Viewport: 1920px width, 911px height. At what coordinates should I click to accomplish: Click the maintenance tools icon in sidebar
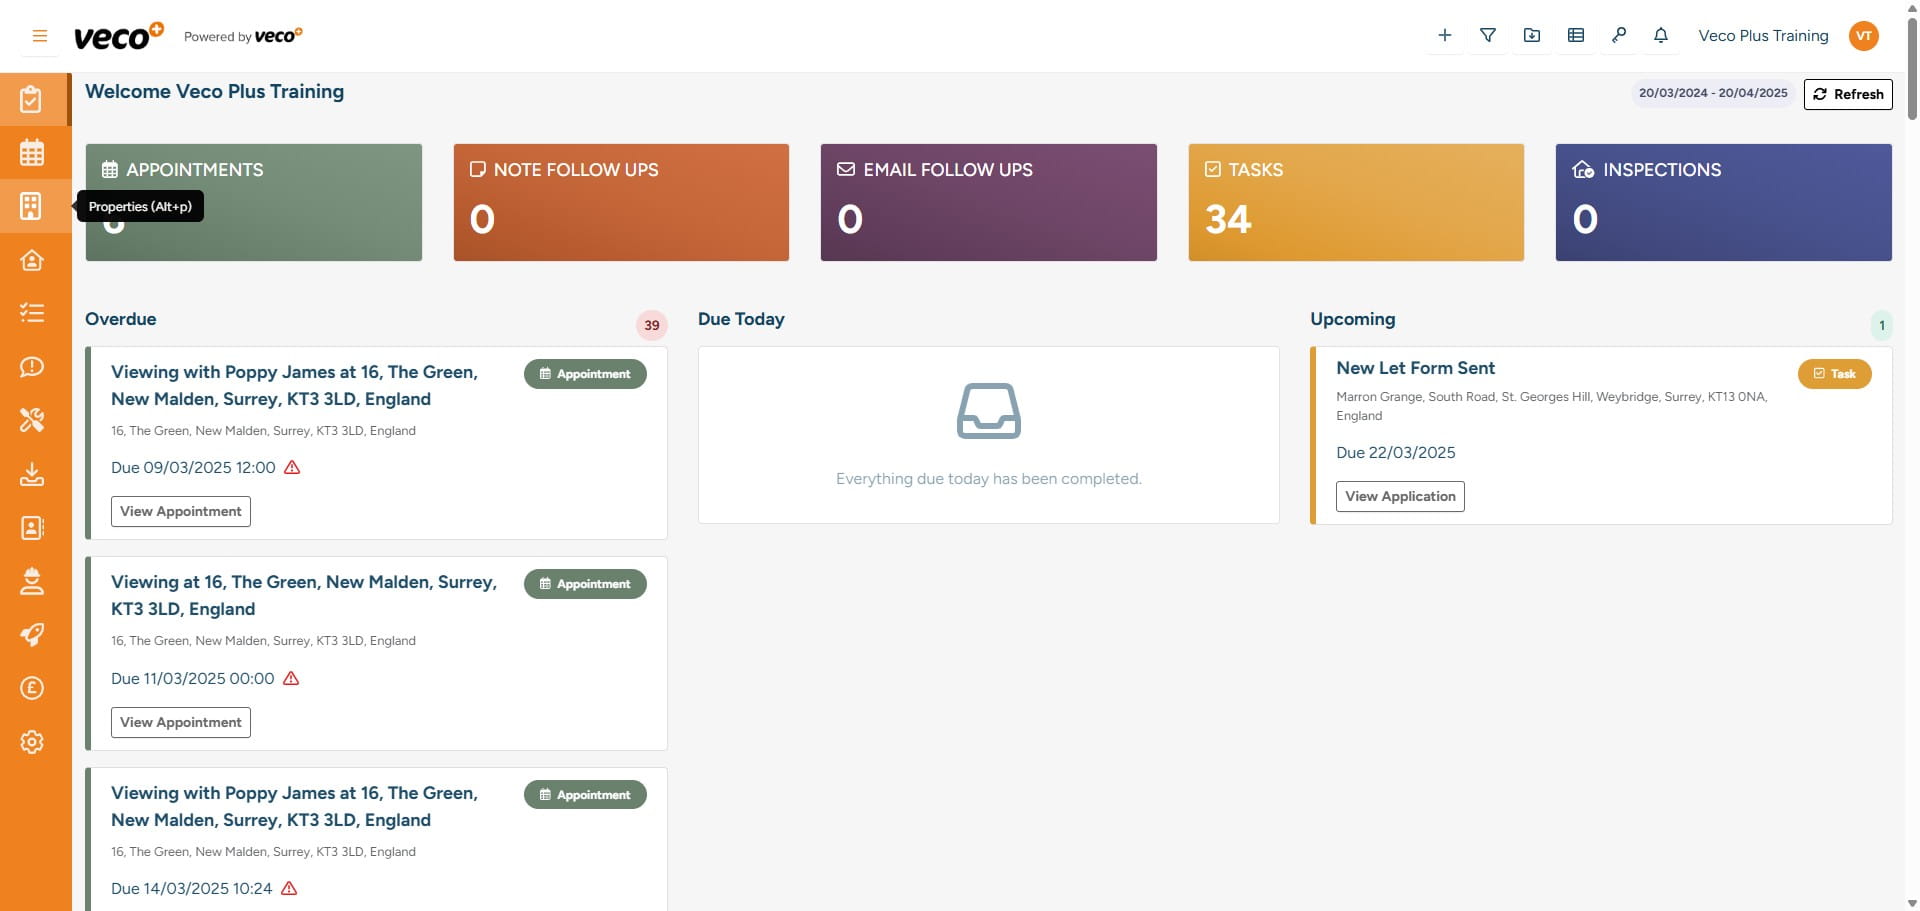coord(32,420)
